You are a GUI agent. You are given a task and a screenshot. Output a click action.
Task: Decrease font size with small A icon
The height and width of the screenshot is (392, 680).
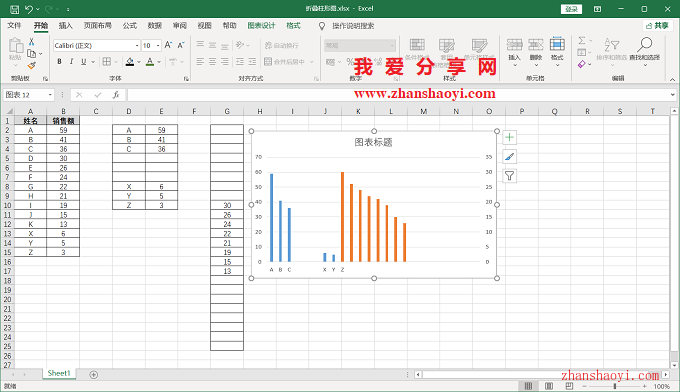coord(181,45)
